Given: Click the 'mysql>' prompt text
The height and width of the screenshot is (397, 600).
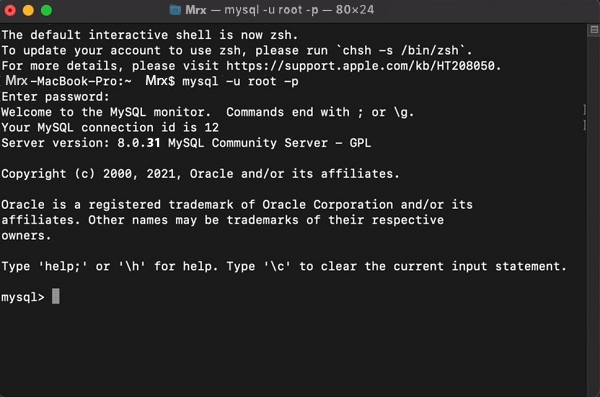Looking at the screenshot, I should click(23, 297).
